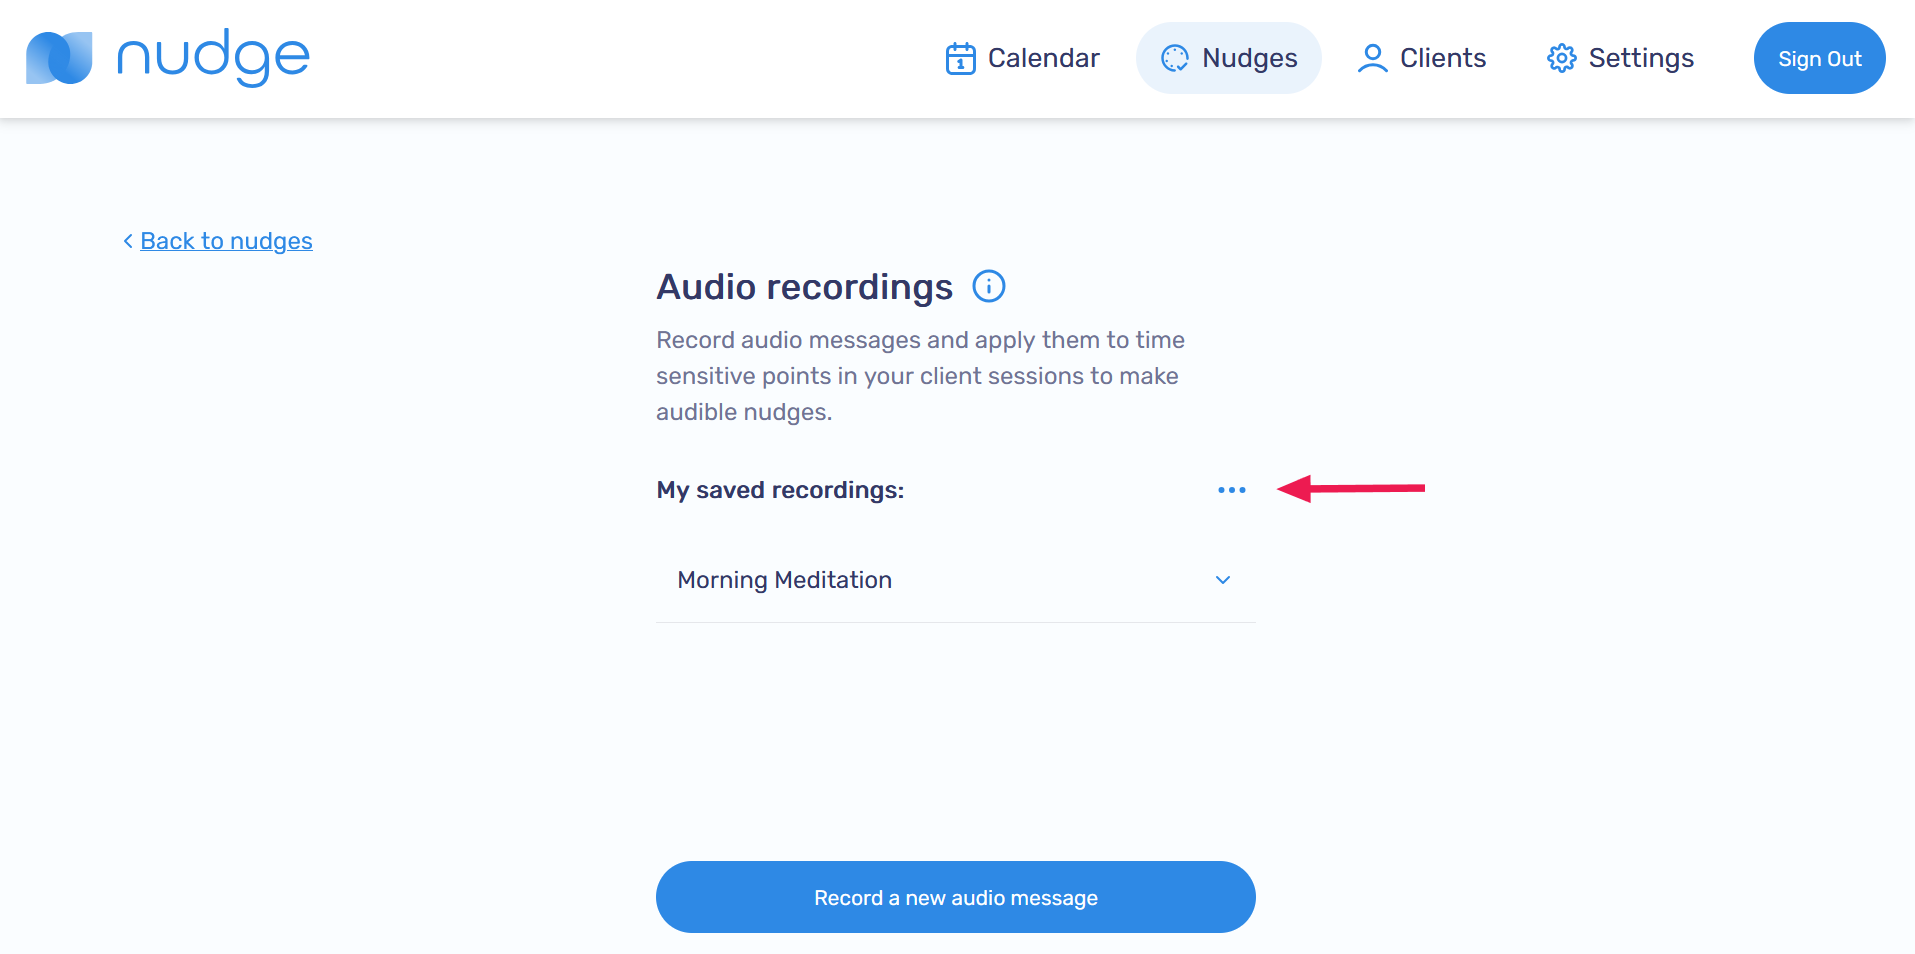Show info about Audio recordings
The height and width of the screenshot is (954, 1915).
tap(988, 286)
